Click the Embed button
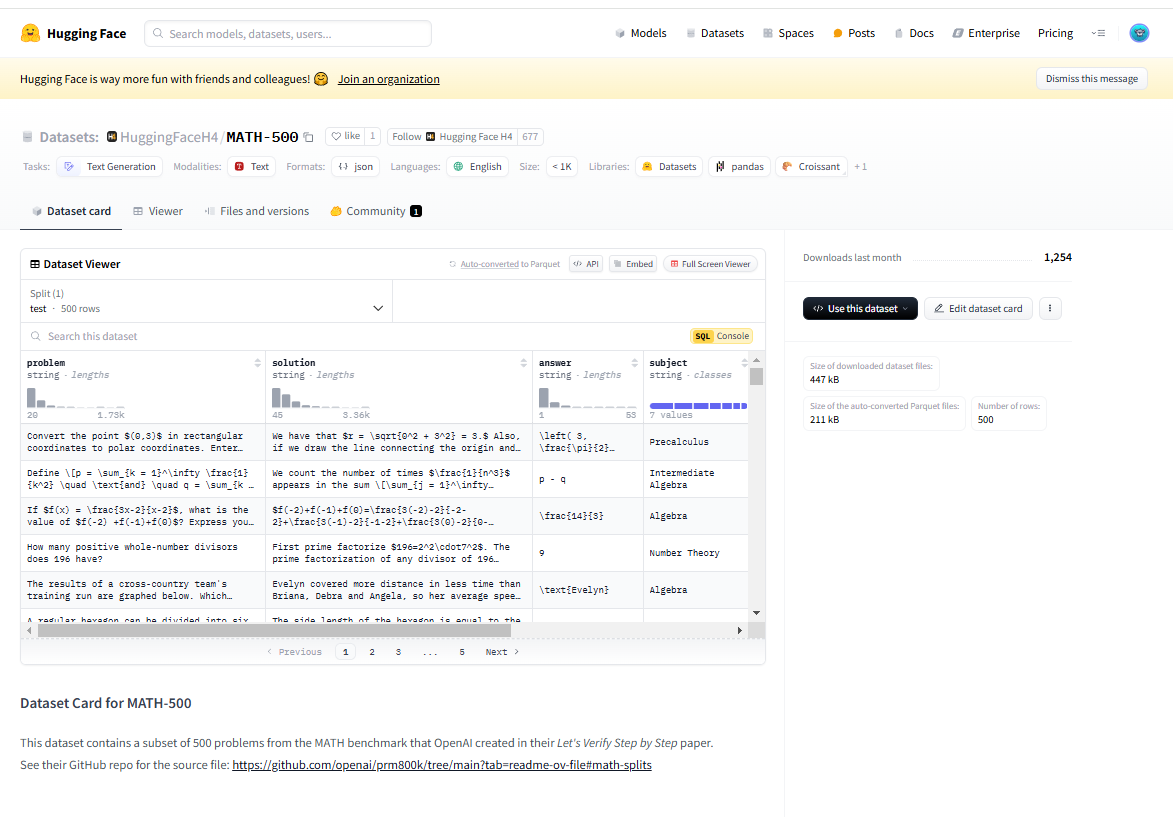The width and height of the screenshot is (1173, 817). [x=634, y=264]
